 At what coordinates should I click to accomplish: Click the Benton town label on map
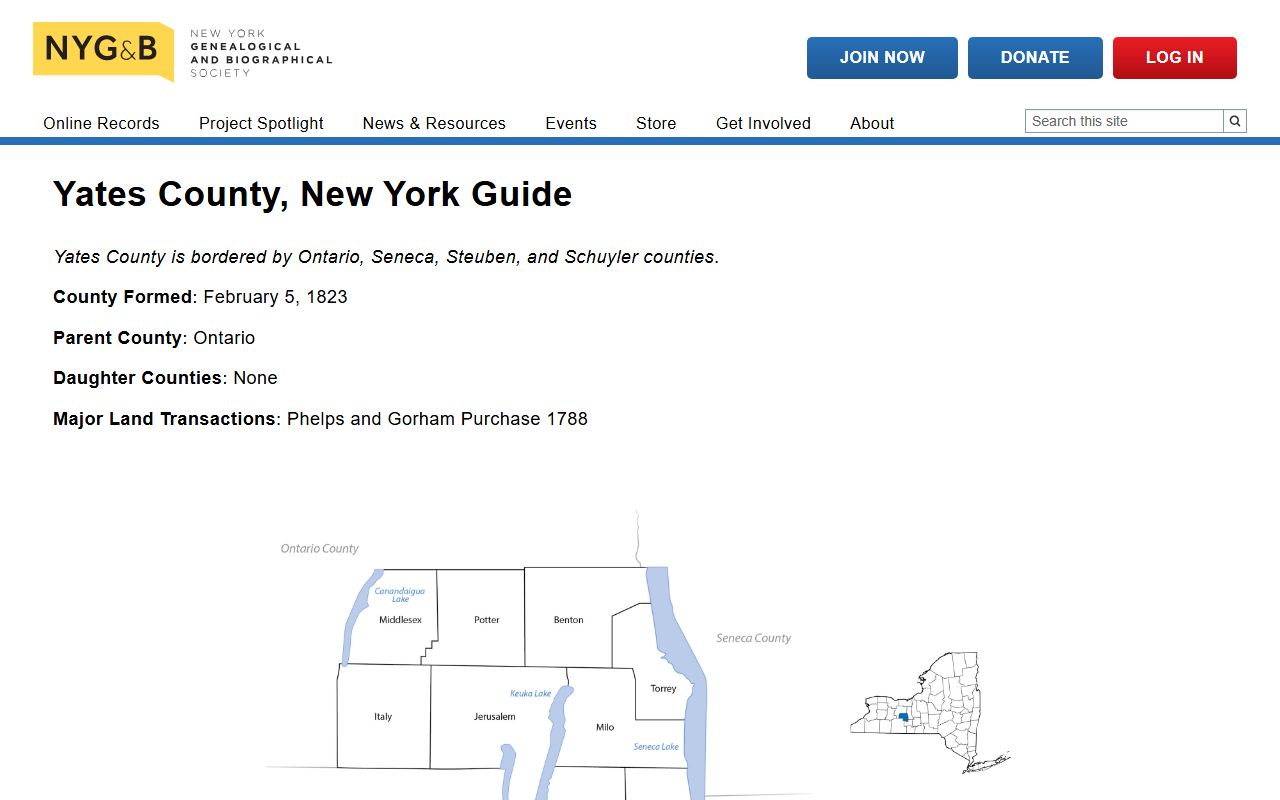click(568, 620)
